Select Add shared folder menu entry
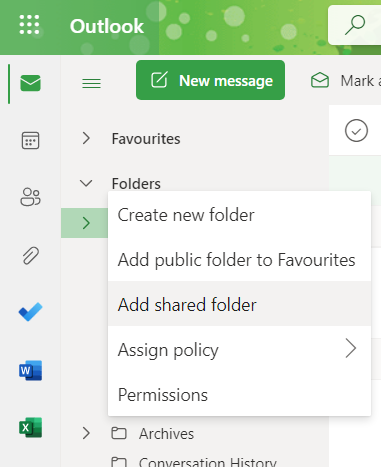Image resolution: width=381 pixels, height=467 pixels. (x=239, y=304)
